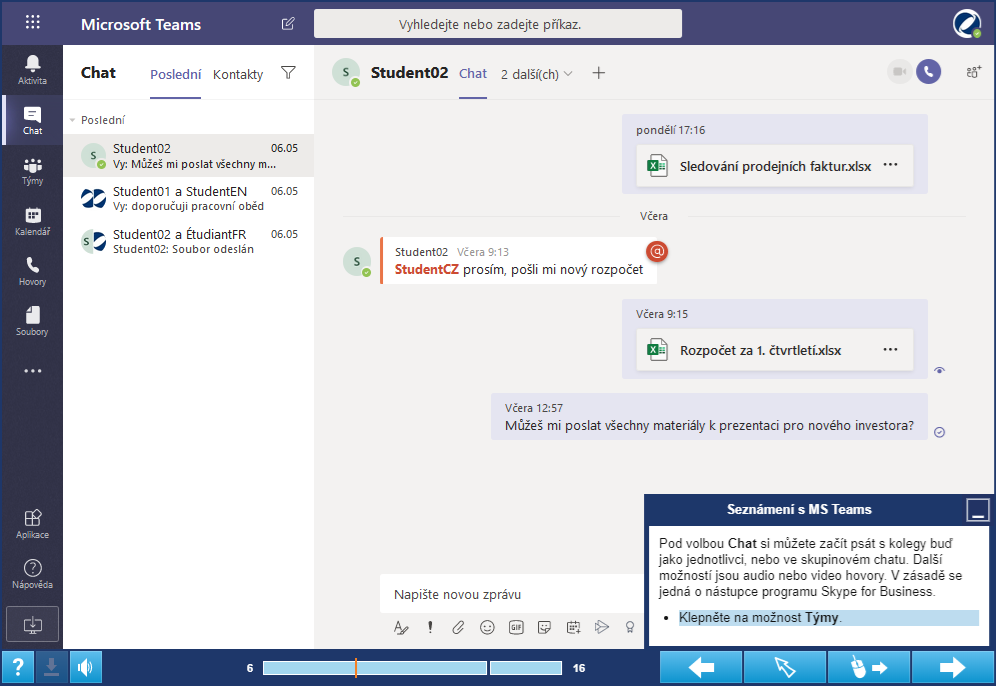Go to next tutorial step
The width and height of the screenshot is (996, 686).
coord(952,668)
